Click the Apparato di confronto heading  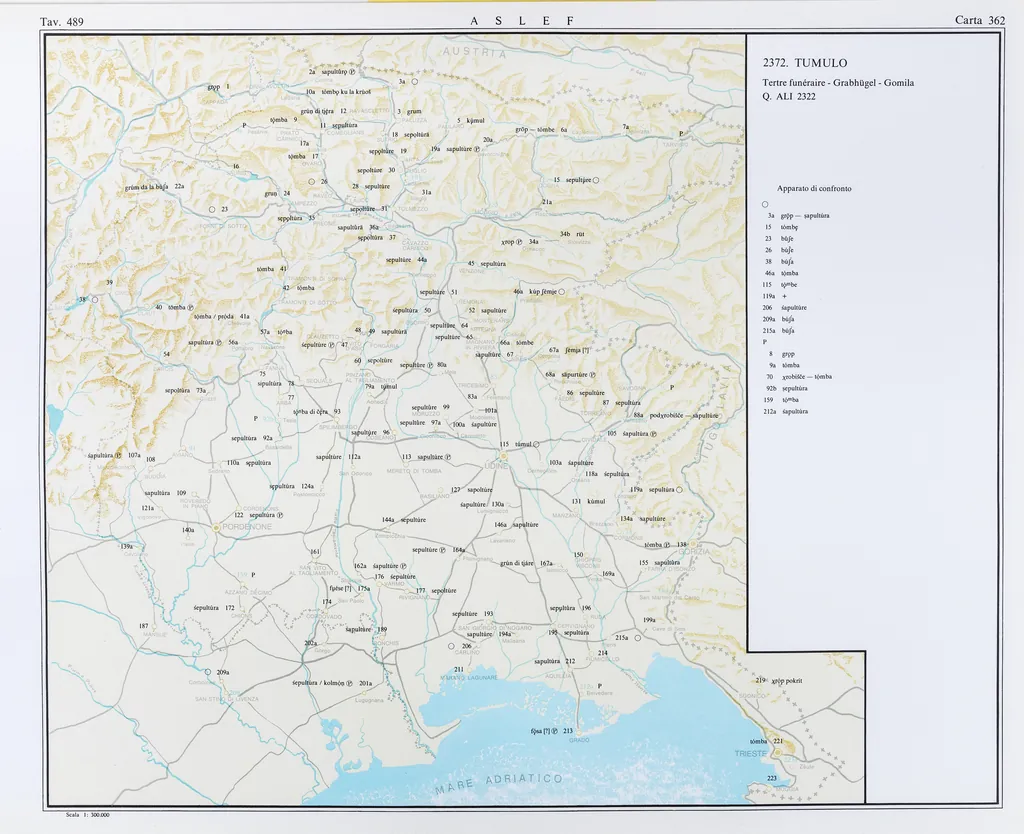813,188
